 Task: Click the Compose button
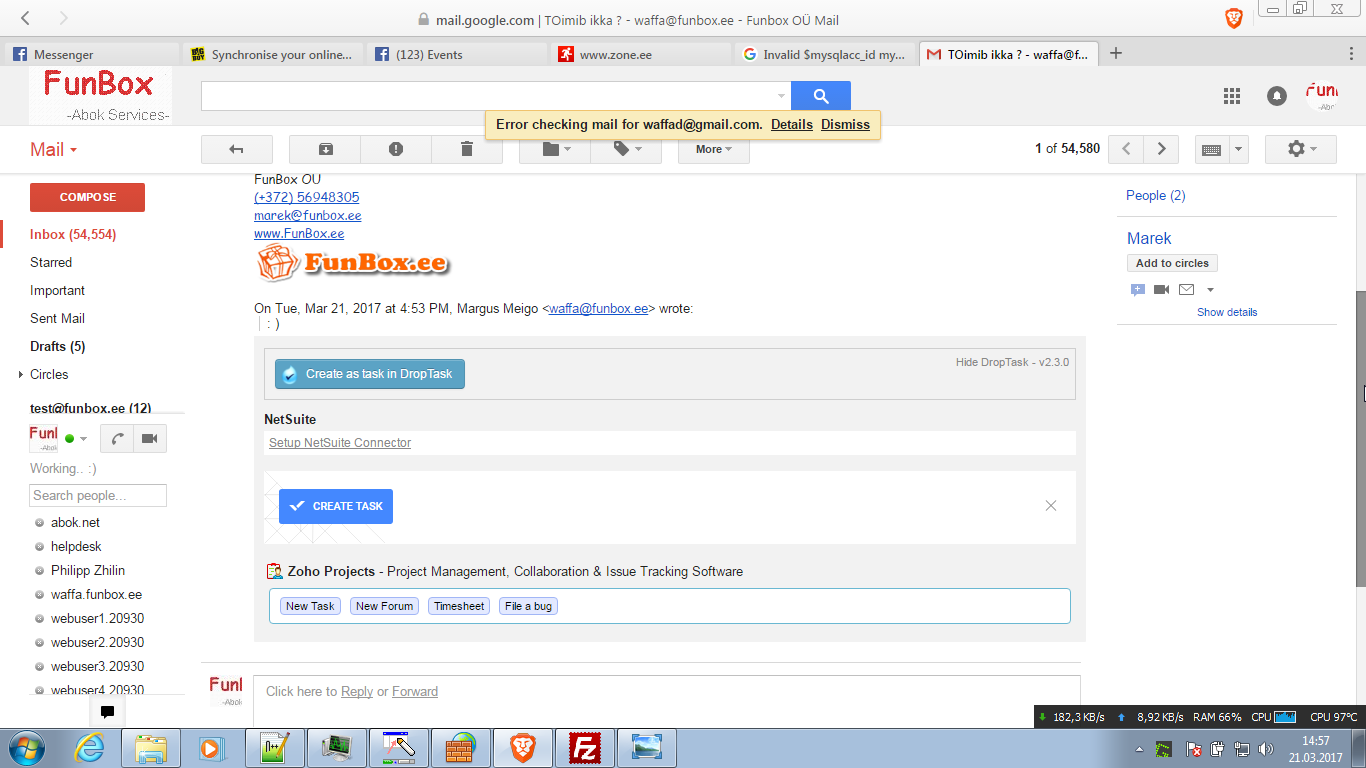click(87, 197)
